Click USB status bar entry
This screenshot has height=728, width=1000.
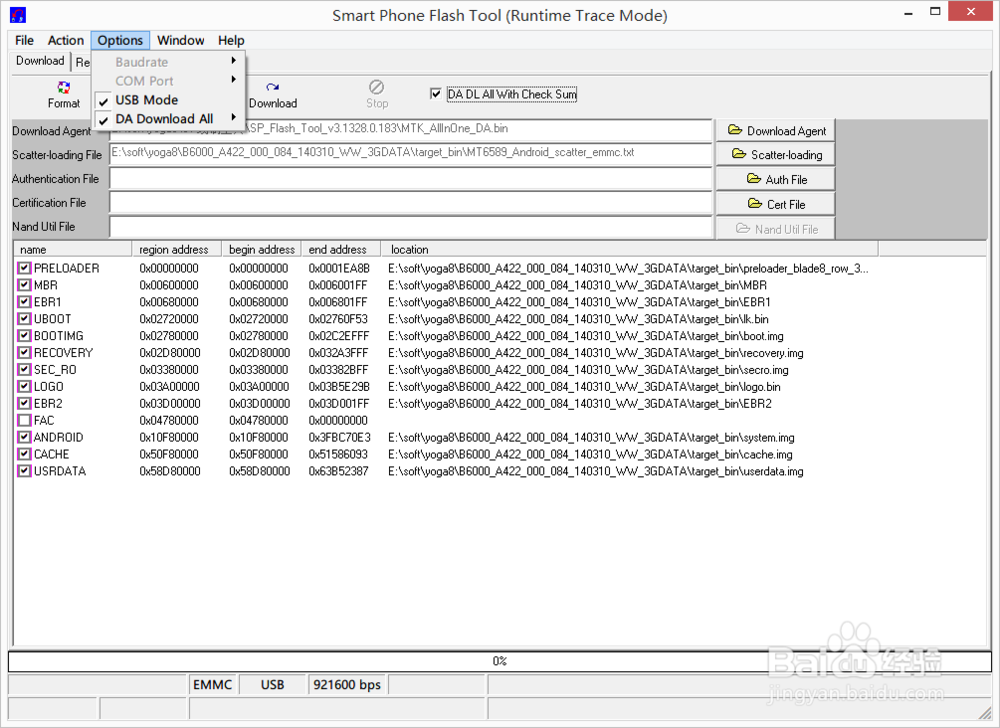click(272, 685)
